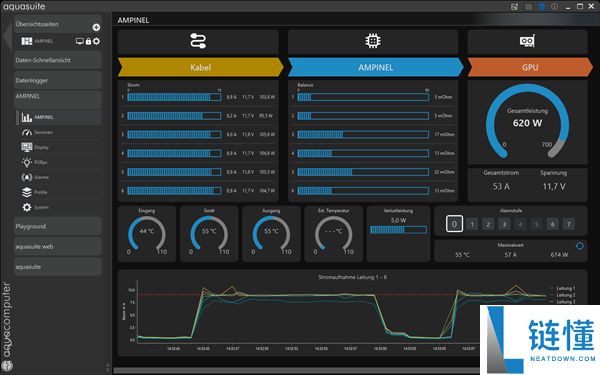
Task: Click the chip icon above AMPINEL banner
Action: point(373,41)
